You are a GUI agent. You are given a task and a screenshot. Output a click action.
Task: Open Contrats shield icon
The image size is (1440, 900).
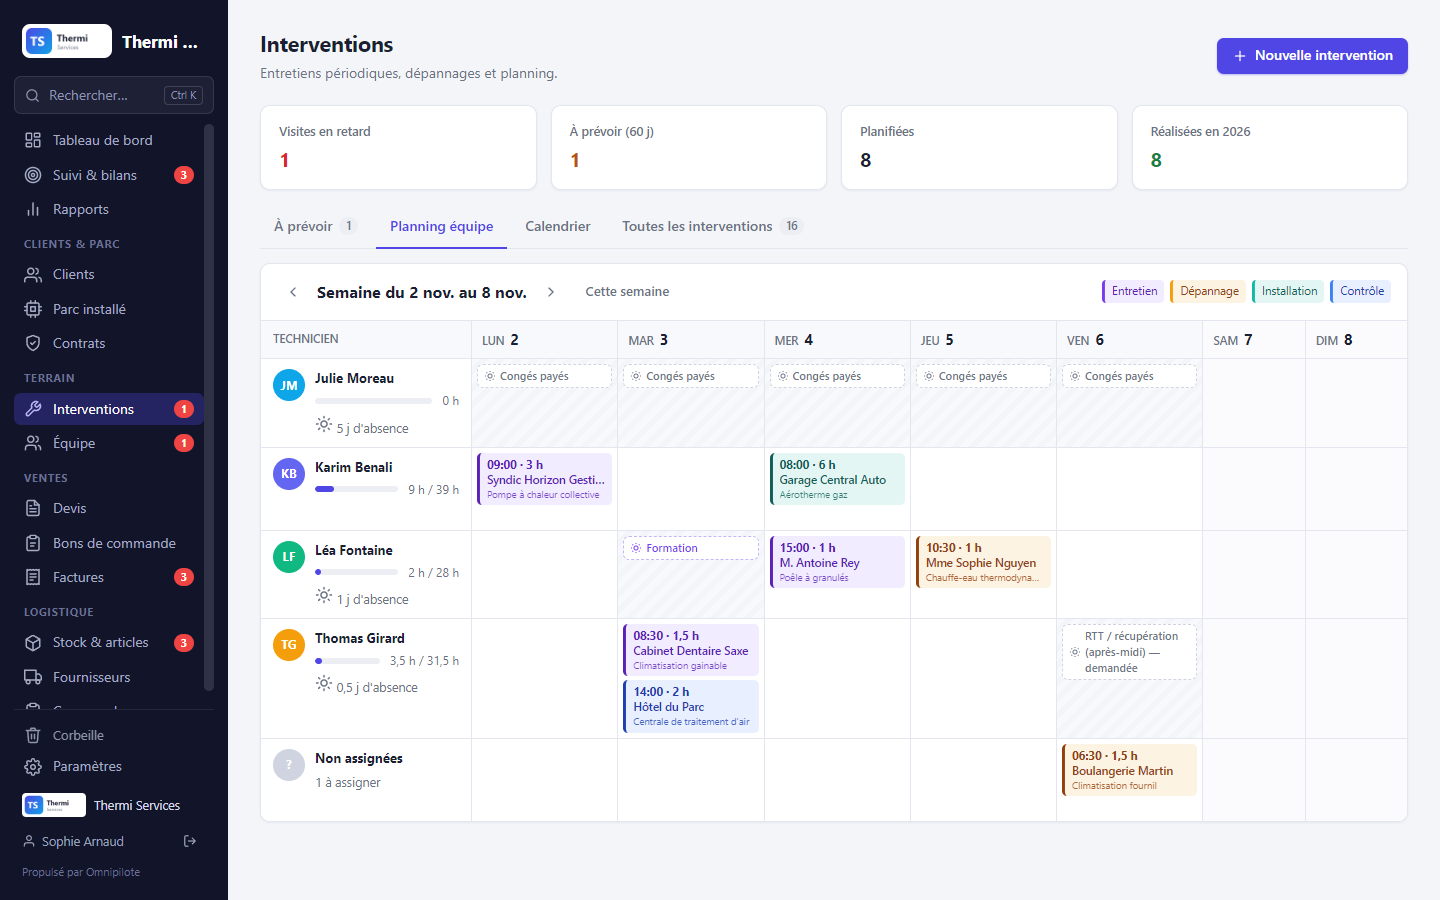coord(33,343)
